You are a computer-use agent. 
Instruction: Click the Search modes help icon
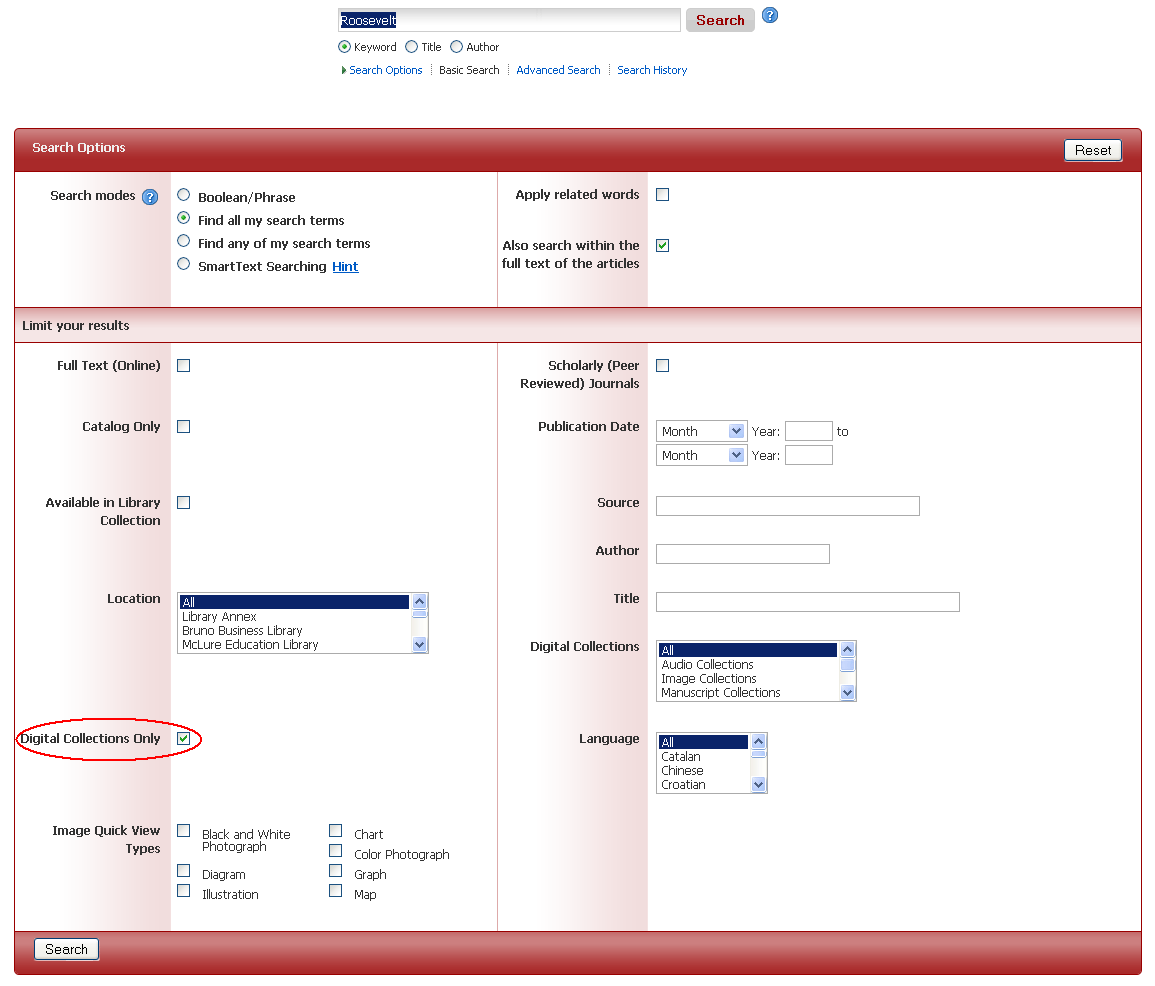150,197
